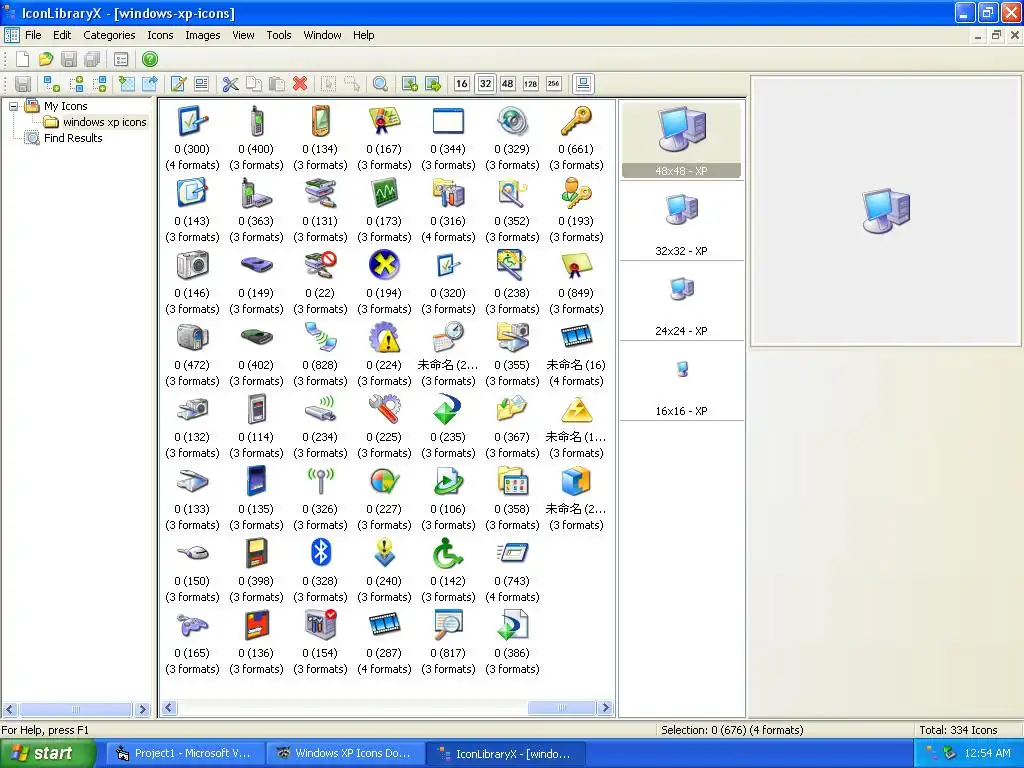Viewport: 1024px width, 768px height.
Task: Copy the selected icon
Action: 253,84
